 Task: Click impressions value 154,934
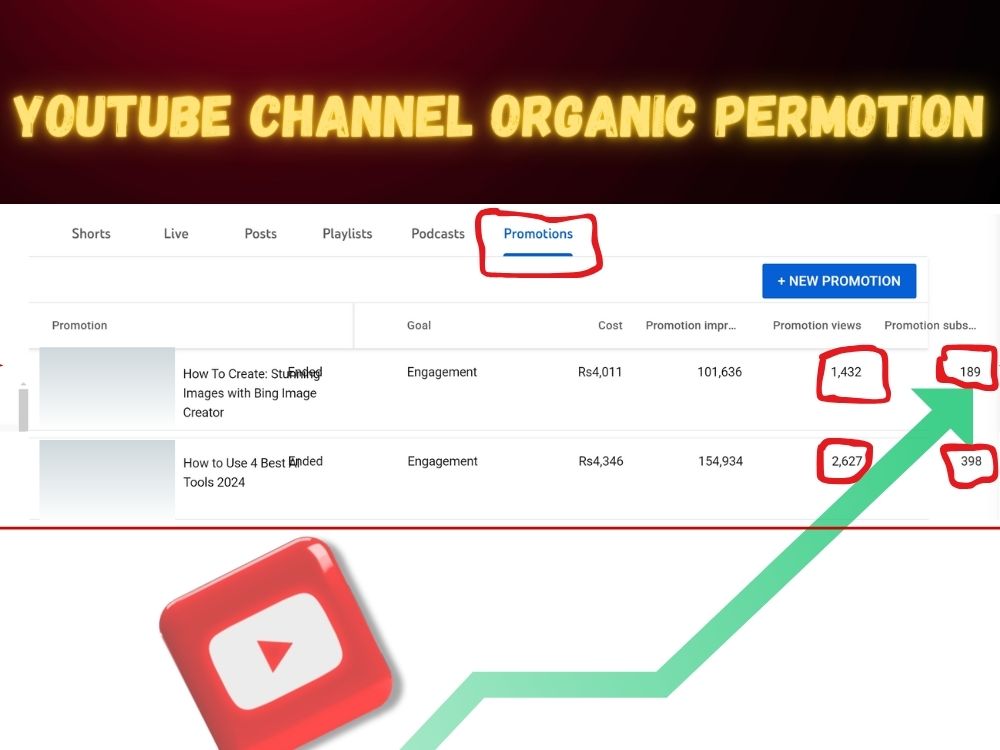click(721, 461)
